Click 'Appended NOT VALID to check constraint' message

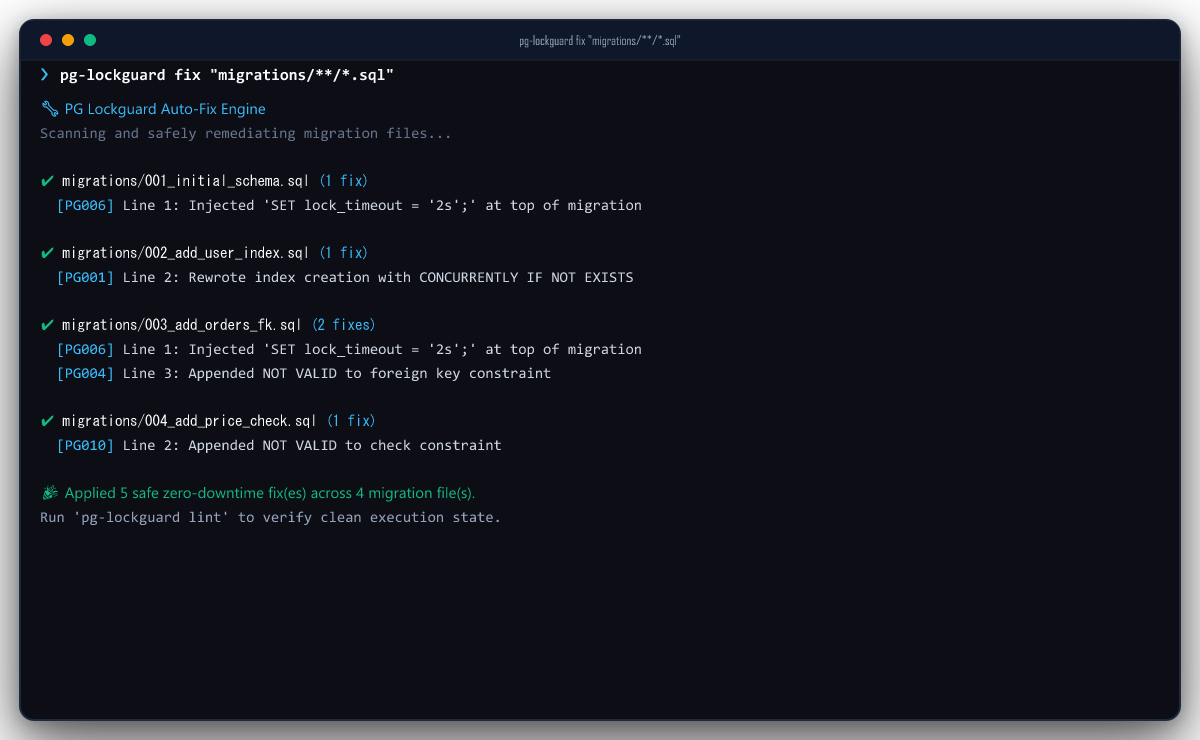(x=345, y=445)
